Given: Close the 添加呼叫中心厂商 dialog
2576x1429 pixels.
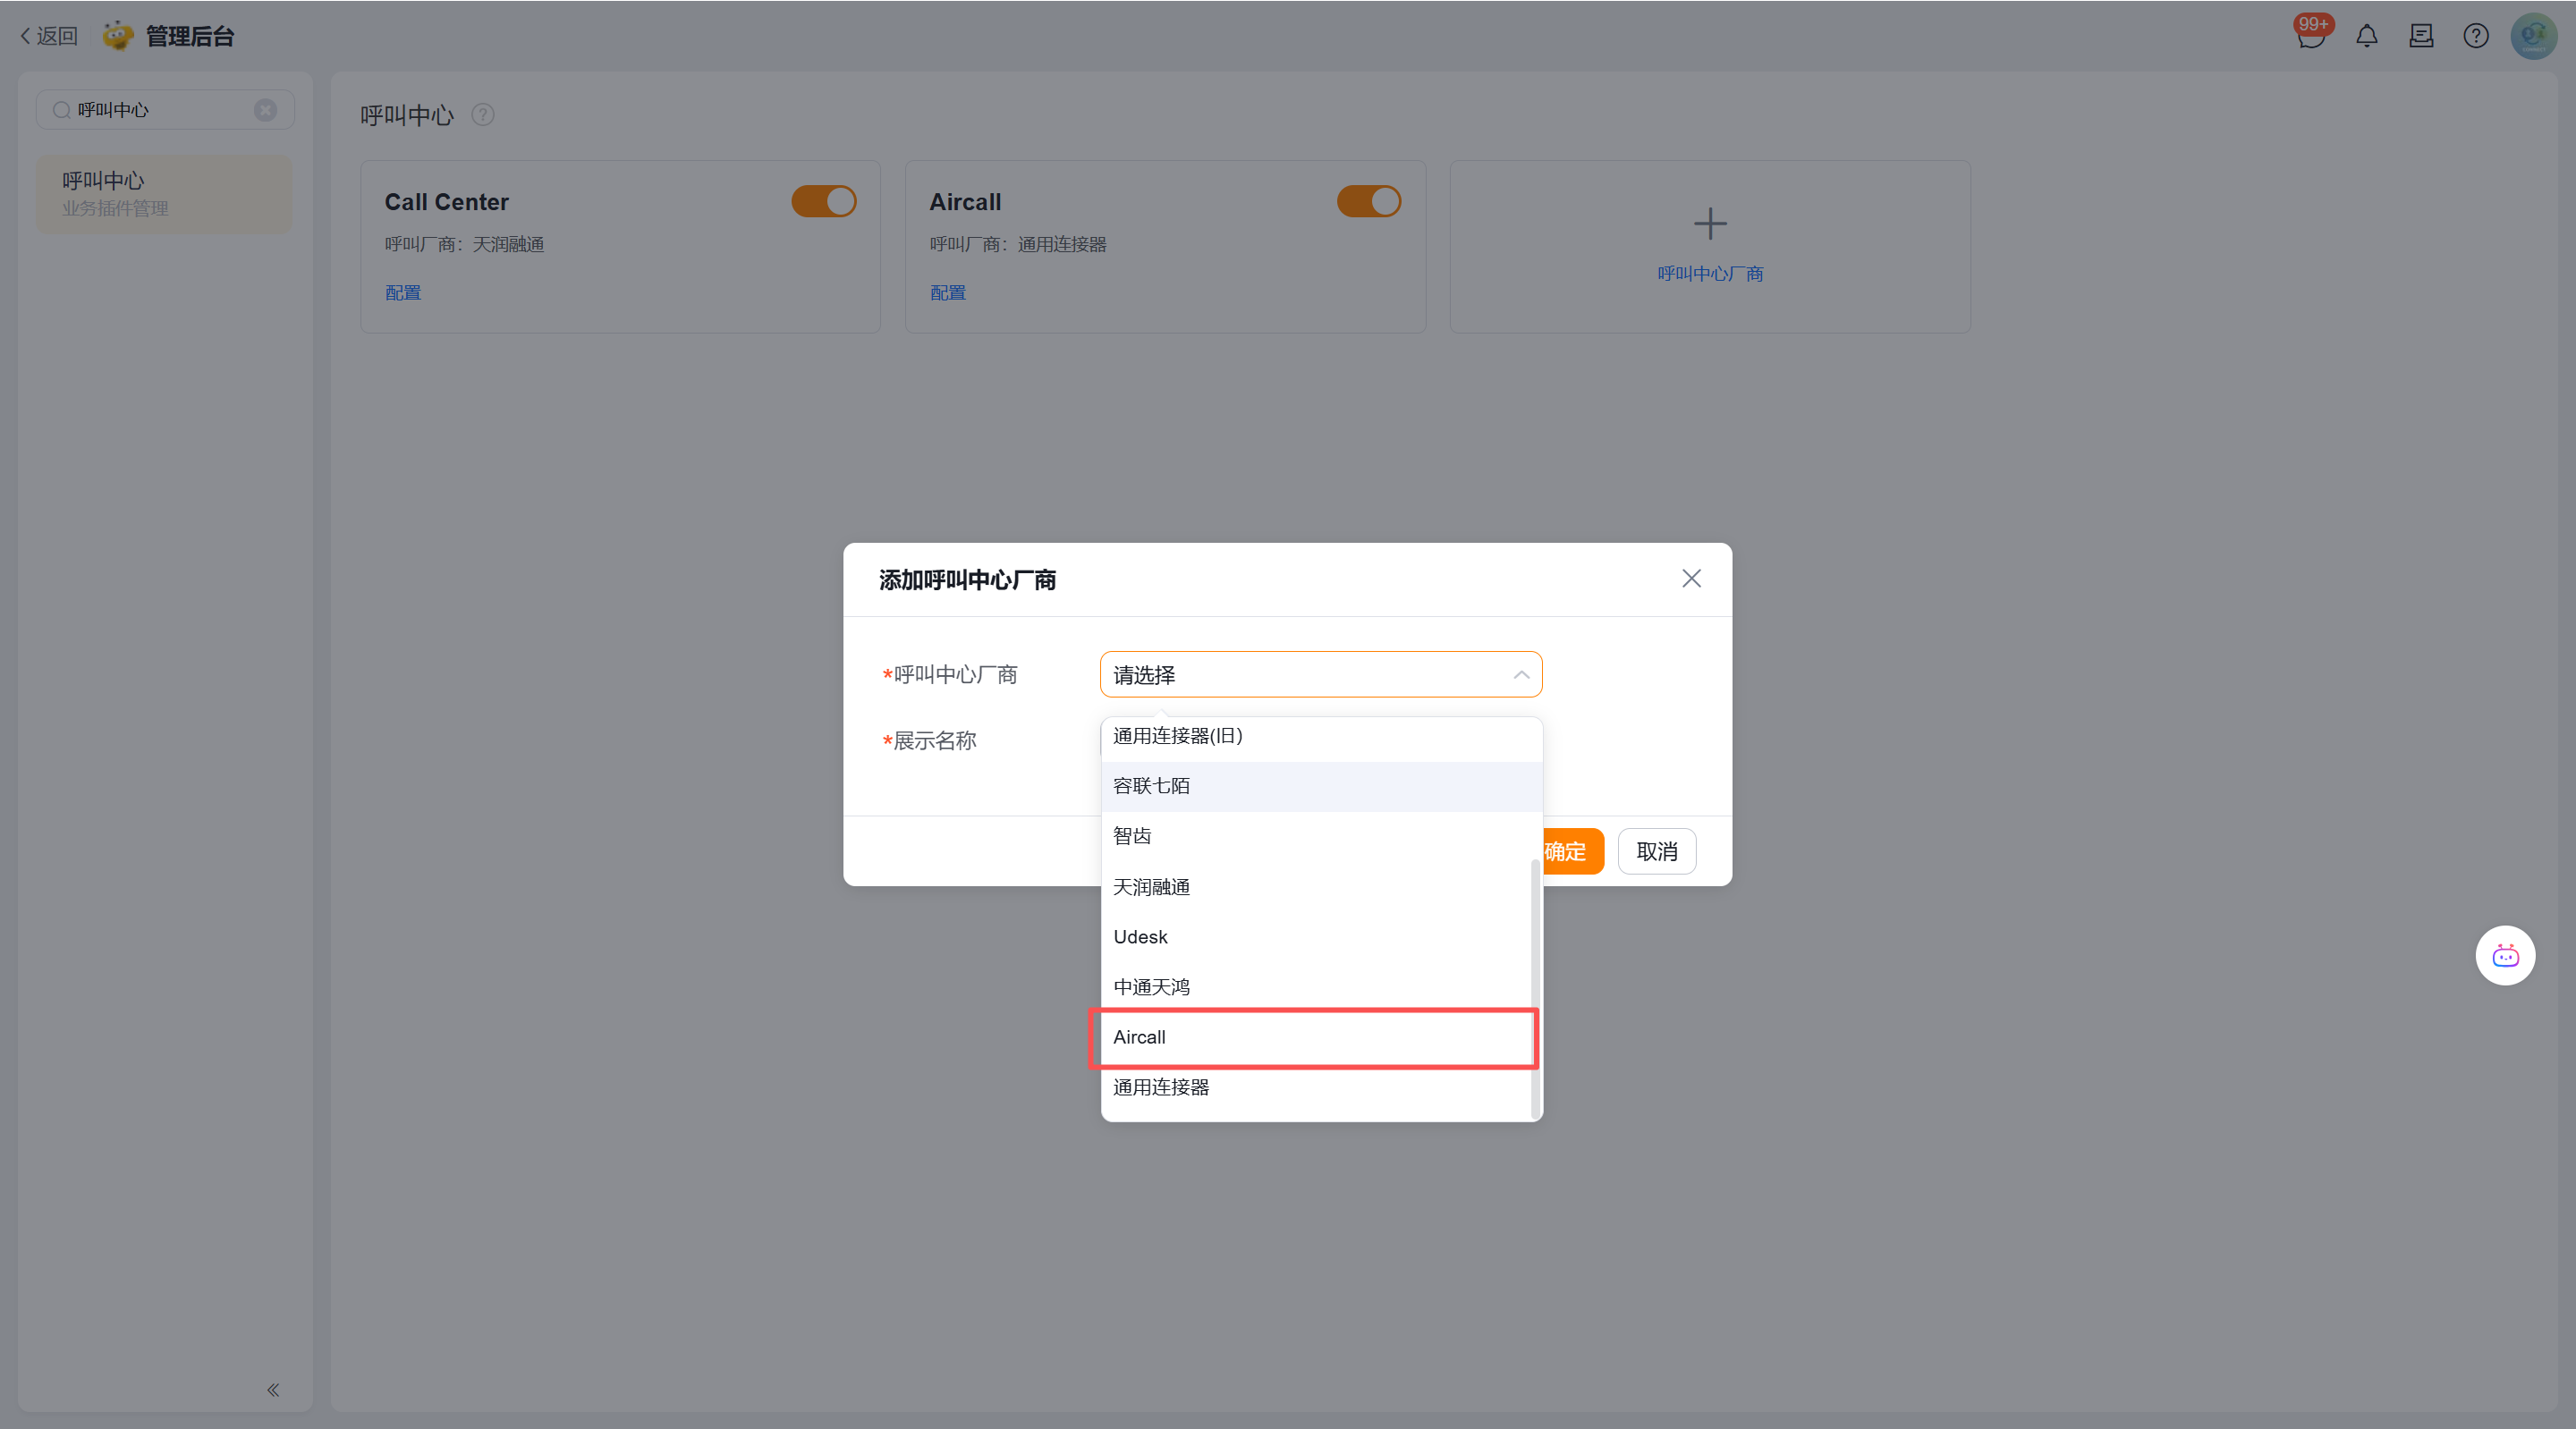Looking at the screenshot, I should [x=1691, y=579].
